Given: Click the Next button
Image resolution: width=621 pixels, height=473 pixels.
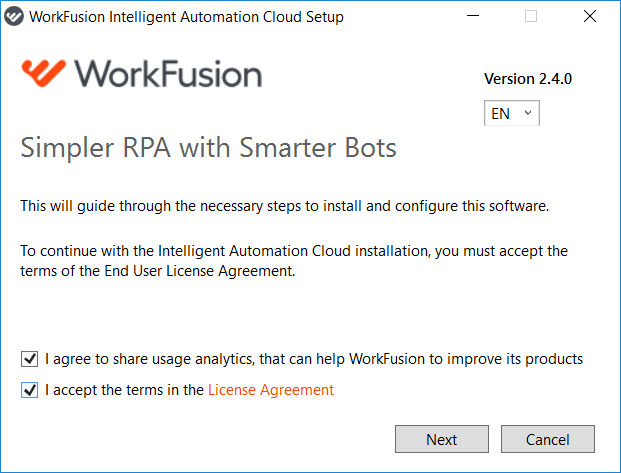Looking at the screenshot, I should pos(442,439).
